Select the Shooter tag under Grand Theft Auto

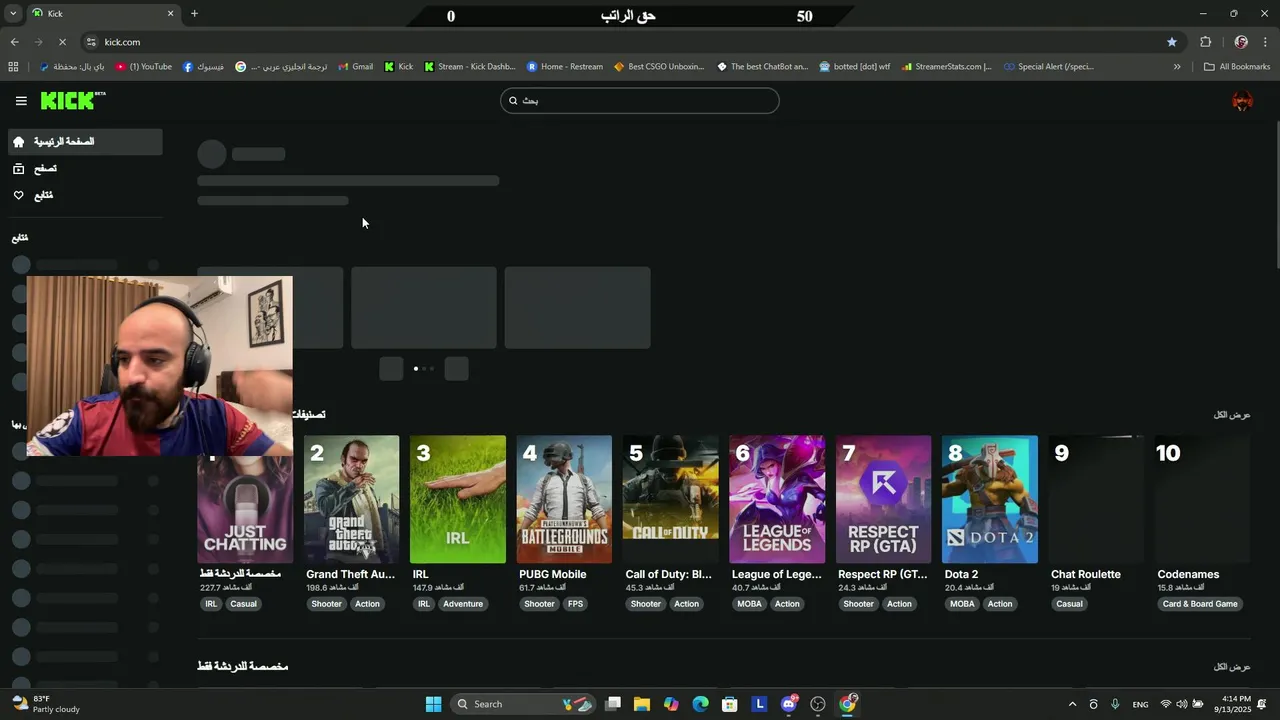coord(326,604)
